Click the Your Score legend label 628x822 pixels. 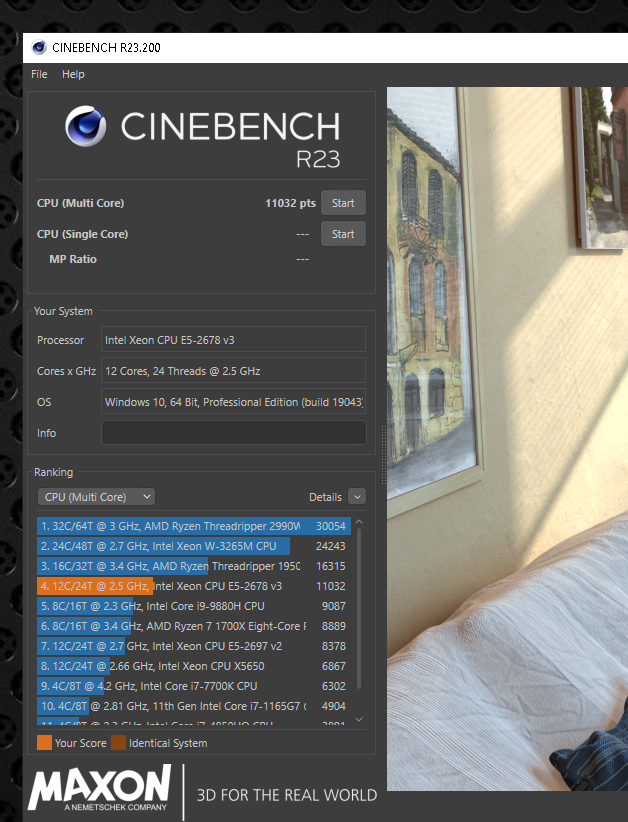(x=81, y=743)
